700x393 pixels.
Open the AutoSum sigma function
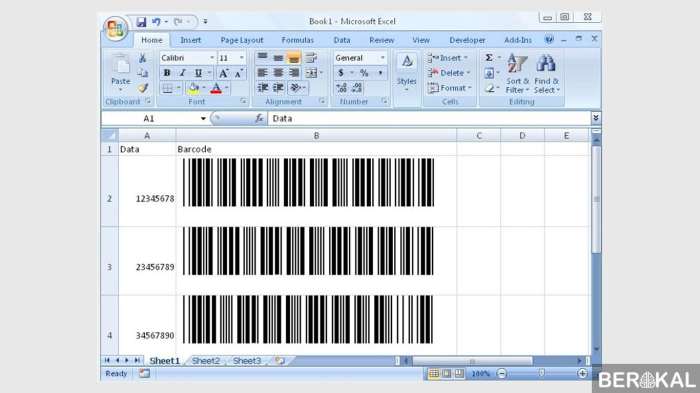click(x=489, y=58)
